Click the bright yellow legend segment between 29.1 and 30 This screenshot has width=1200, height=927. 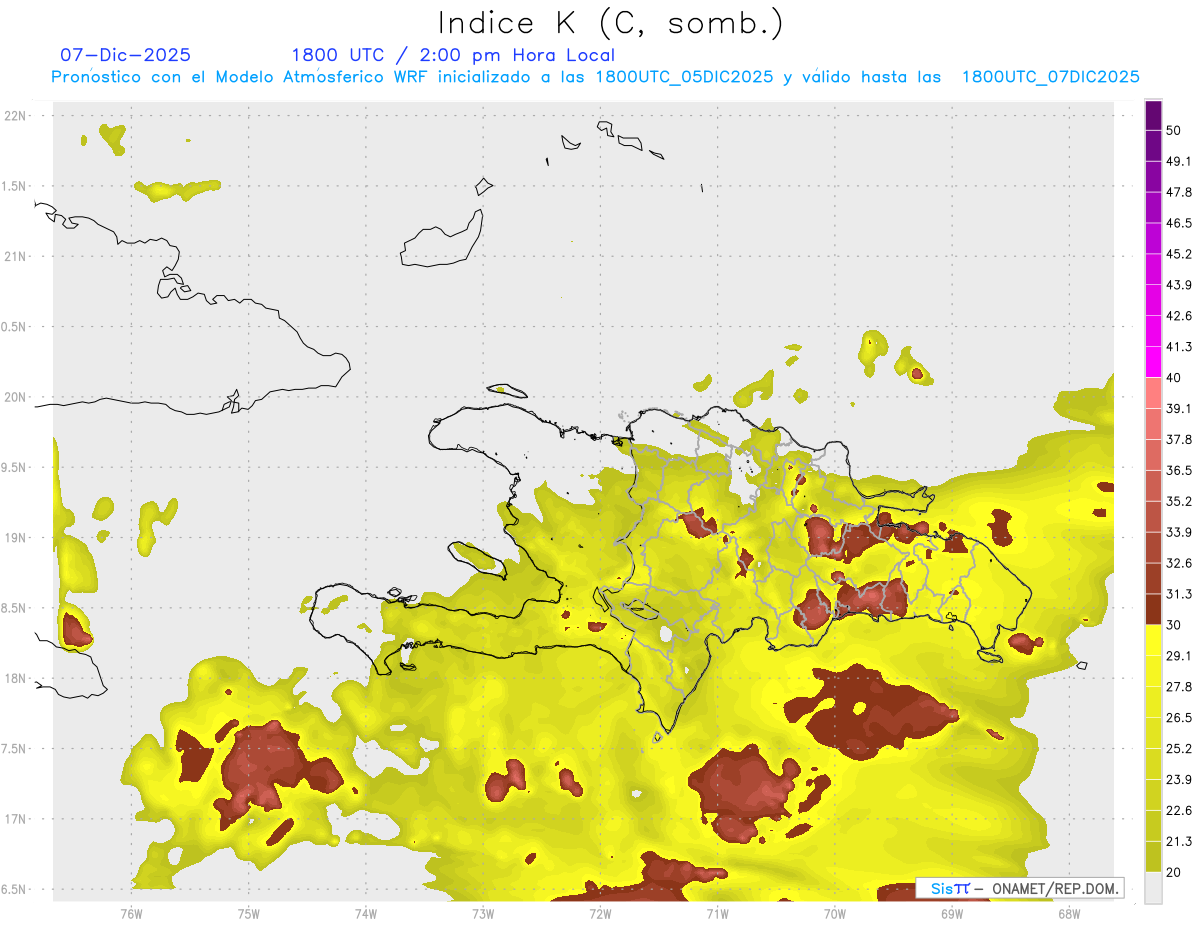(x=1153, y=641)
